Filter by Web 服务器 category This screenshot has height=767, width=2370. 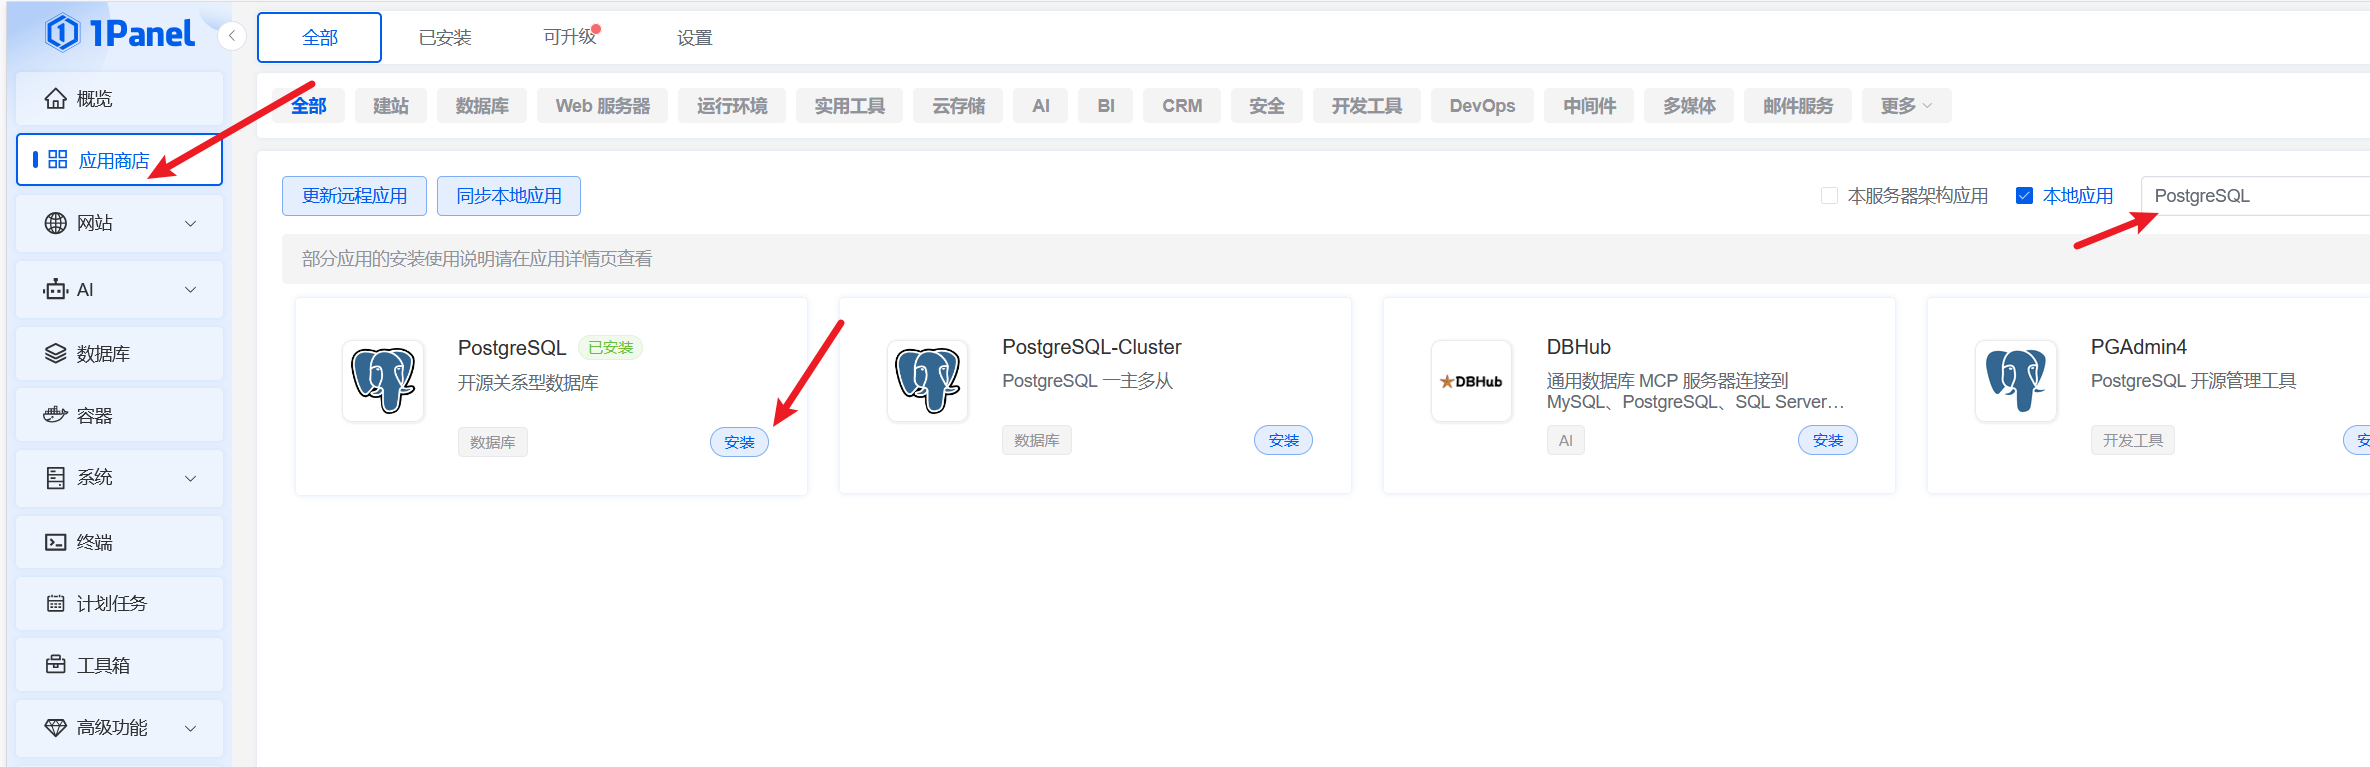[603, 106]
